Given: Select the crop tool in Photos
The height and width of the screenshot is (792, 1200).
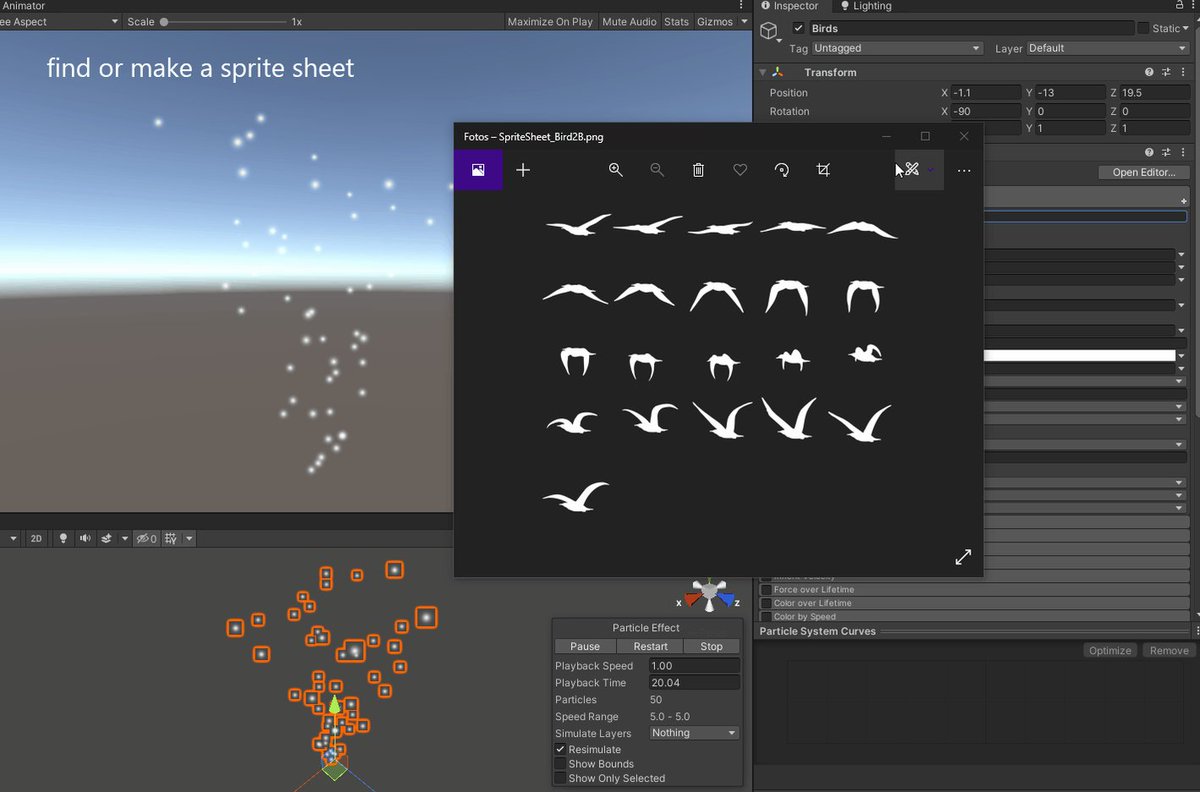Looking at the screenshot, I should 823,170.
